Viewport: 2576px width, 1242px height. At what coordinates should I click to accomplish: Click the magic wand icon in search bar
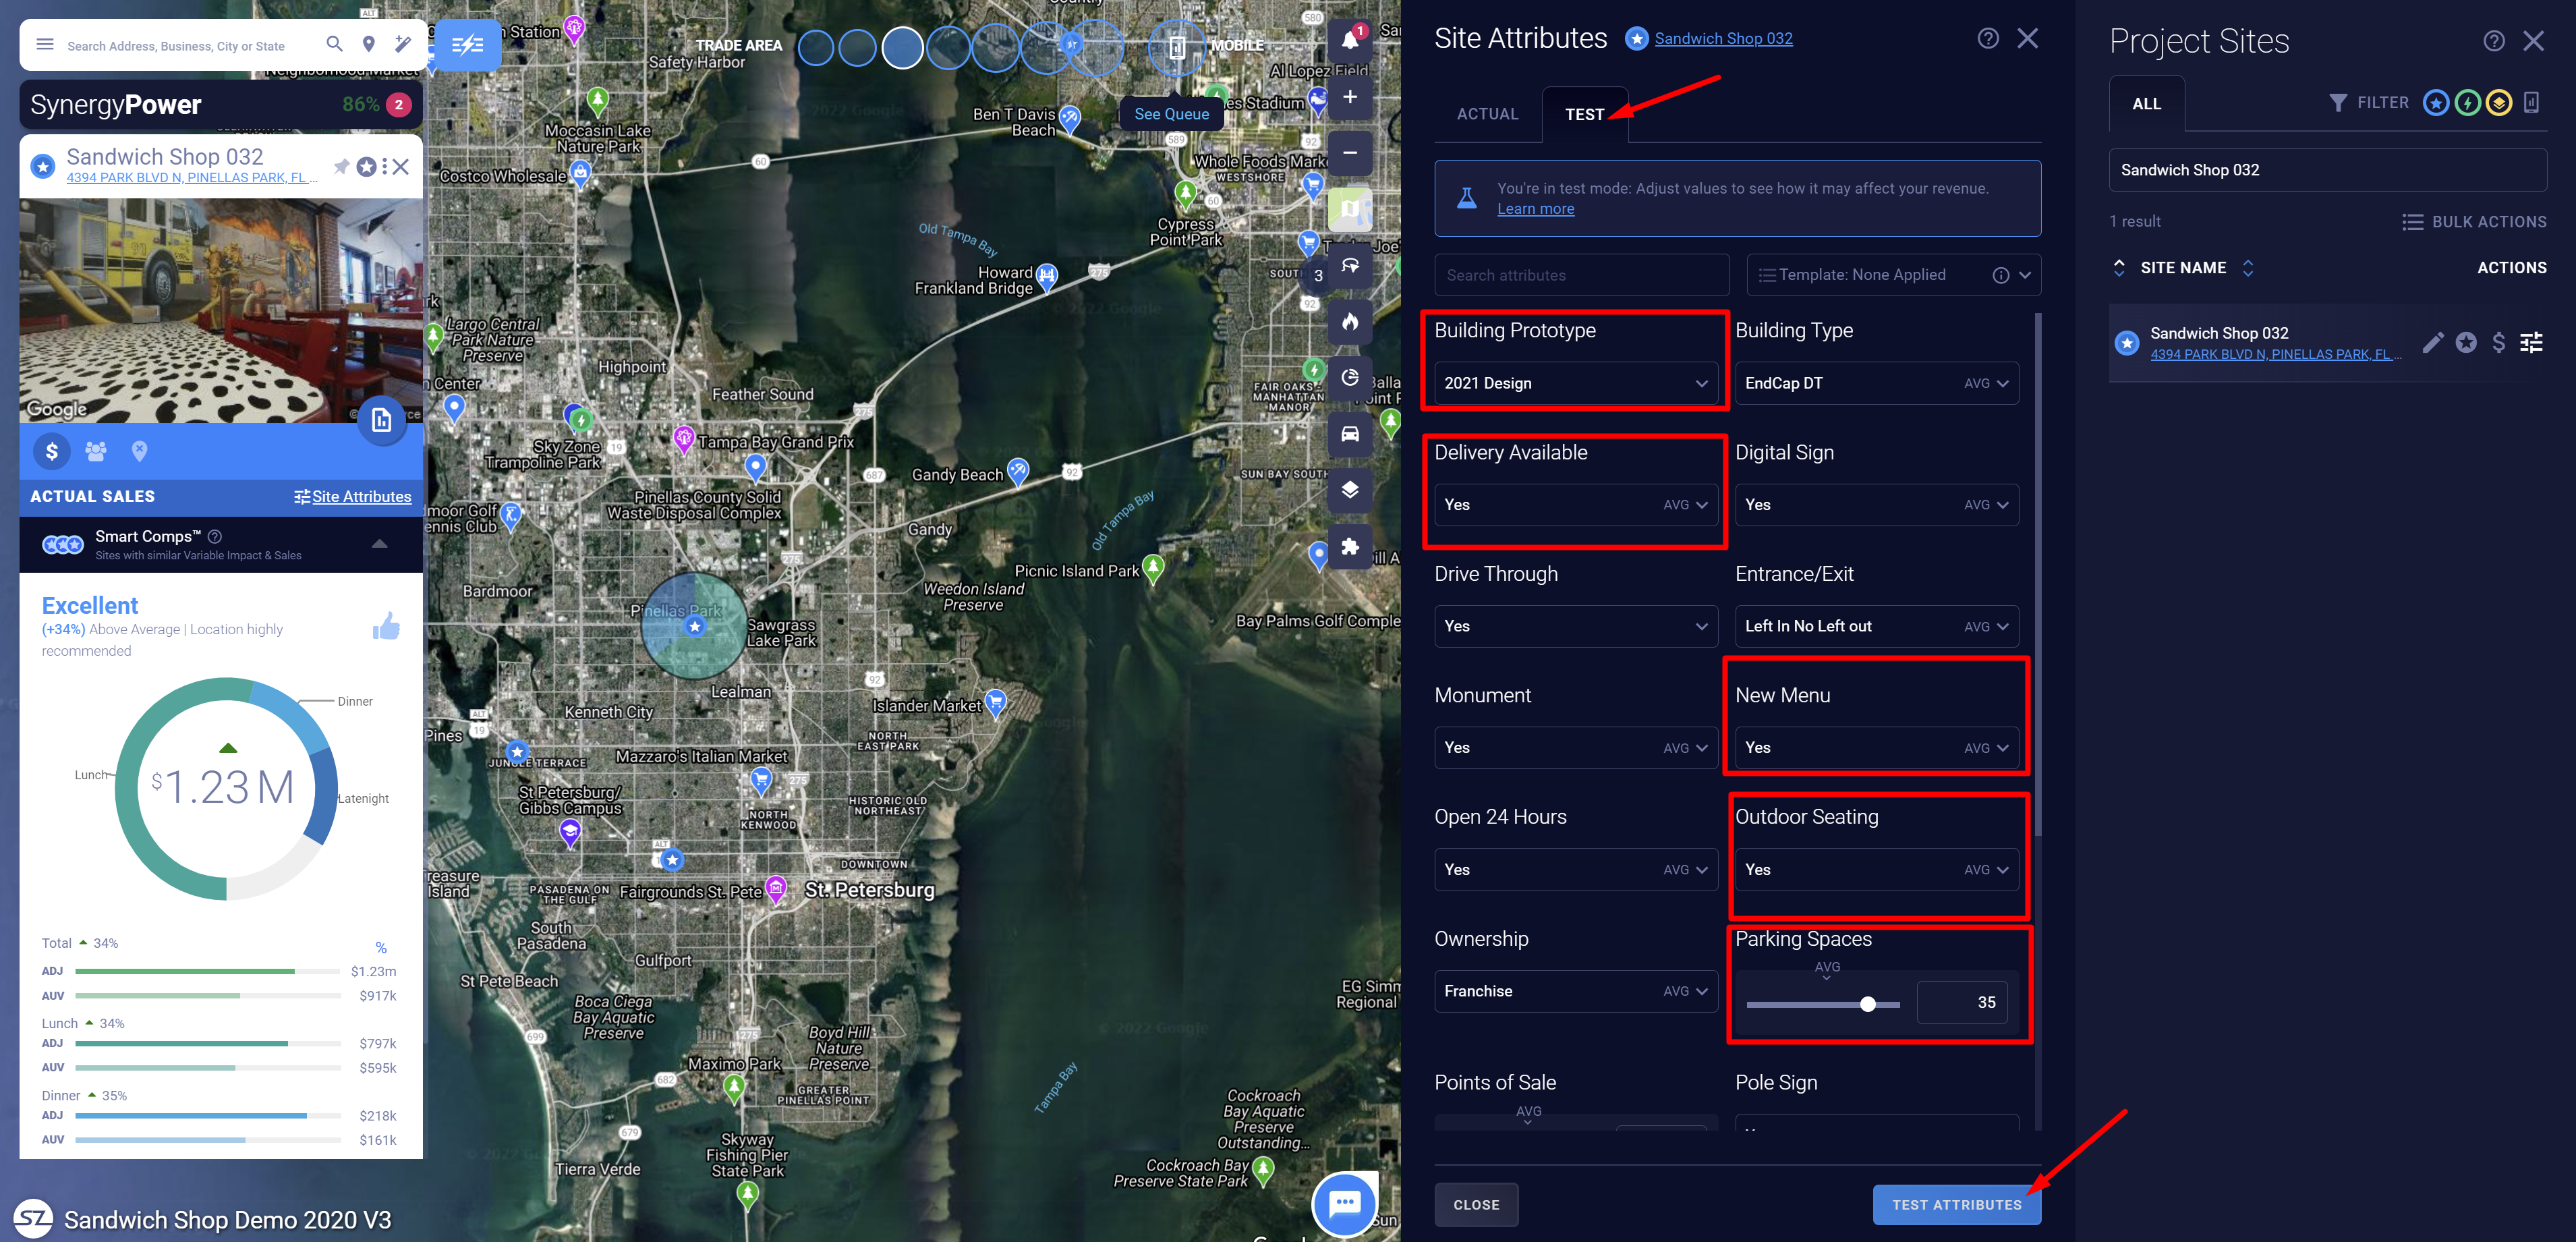tap(403, 44)
